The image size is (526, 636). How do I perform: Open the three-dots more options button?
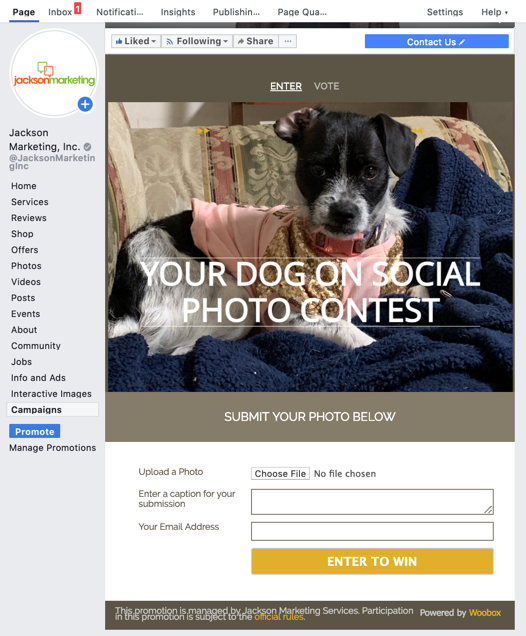(288, 41)
